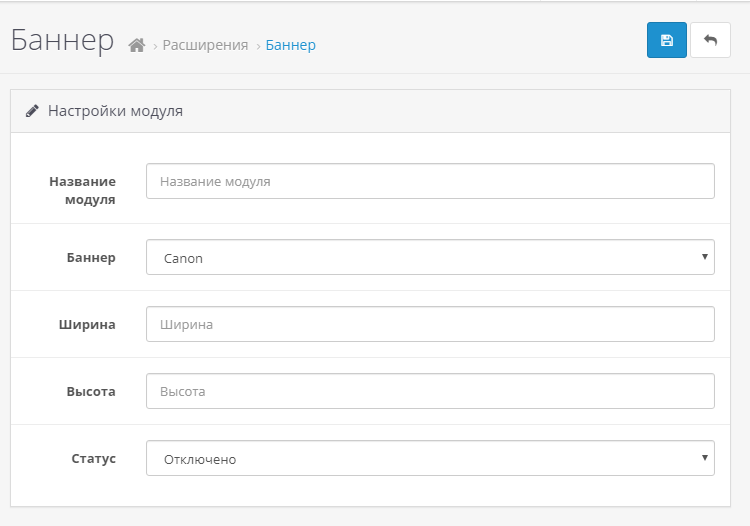Open the home icon in breadcrumb
Image resolution: width=750 pixels, height=526 pixels.
[x=137, y=45]
